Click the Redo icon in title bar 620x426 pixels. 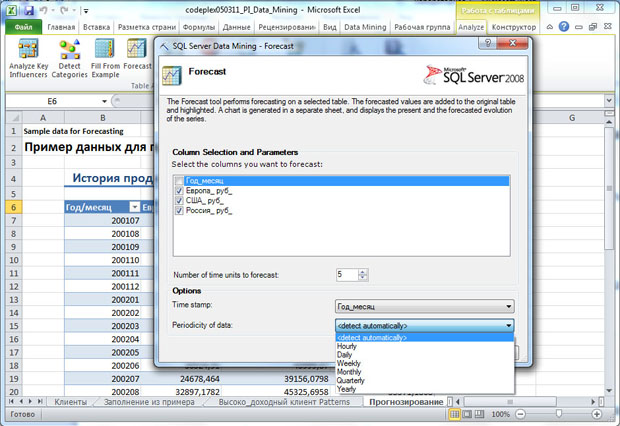pyautogui.click(x=64, y=10)
